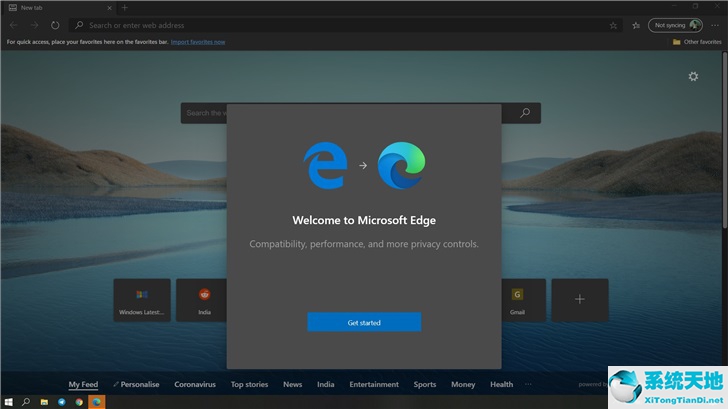The width and height of the screenshot is (728, 409).
Task: Select the Top stories tab
Action: coord(249,384)
